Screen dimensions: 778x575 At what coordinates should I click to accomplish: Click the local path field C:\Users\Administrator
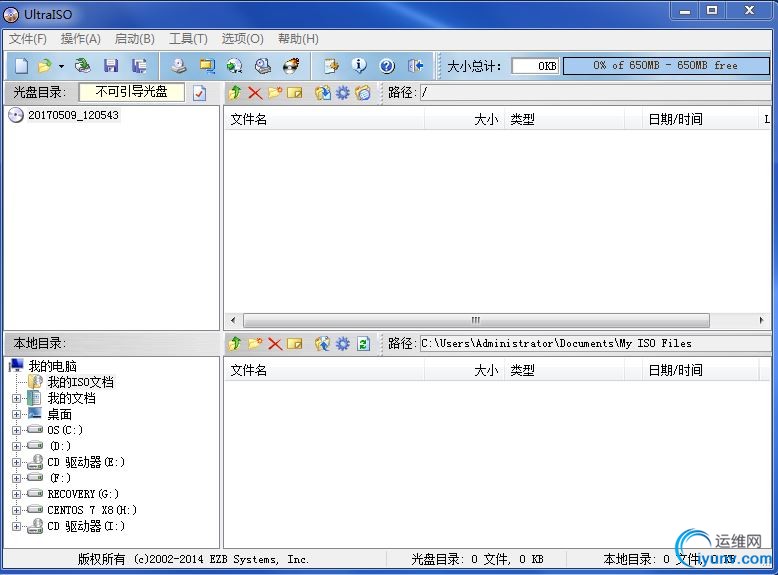point(594,343)
